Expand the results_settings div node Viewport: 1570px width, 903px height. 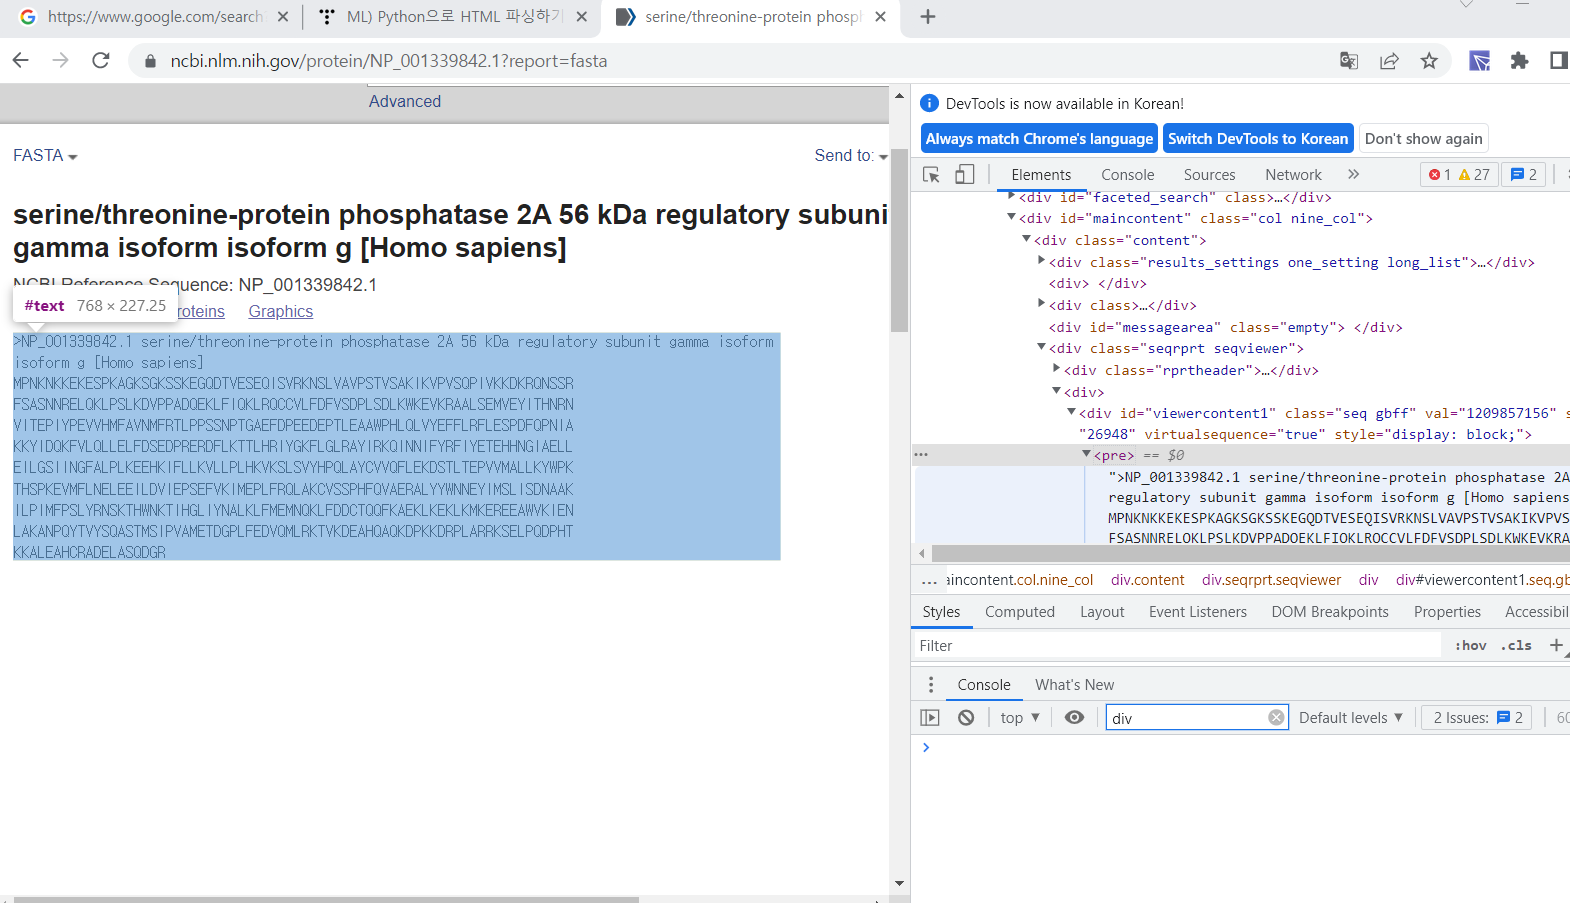pos(1042,260)
